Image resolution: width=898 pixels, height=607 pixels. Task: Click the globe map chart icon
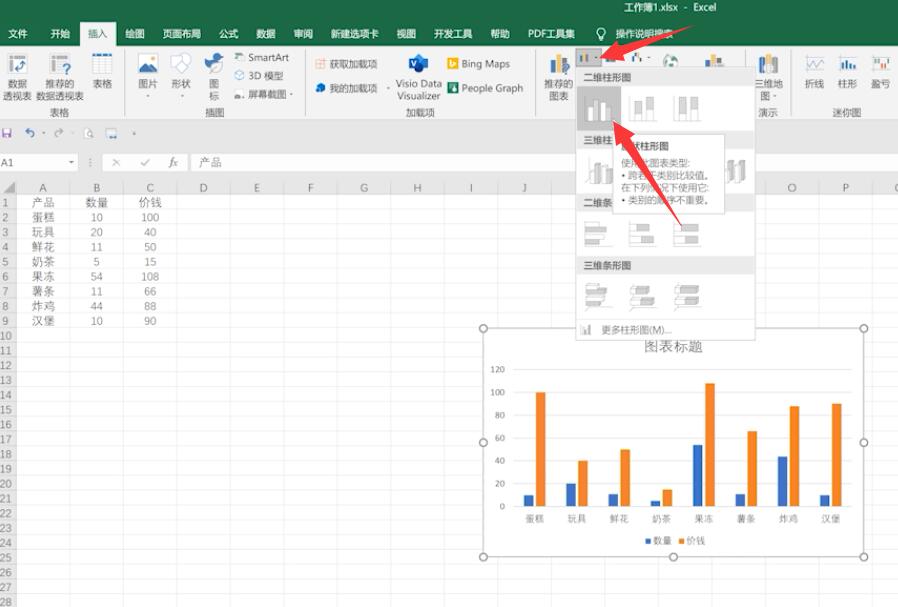pos(671,60)
